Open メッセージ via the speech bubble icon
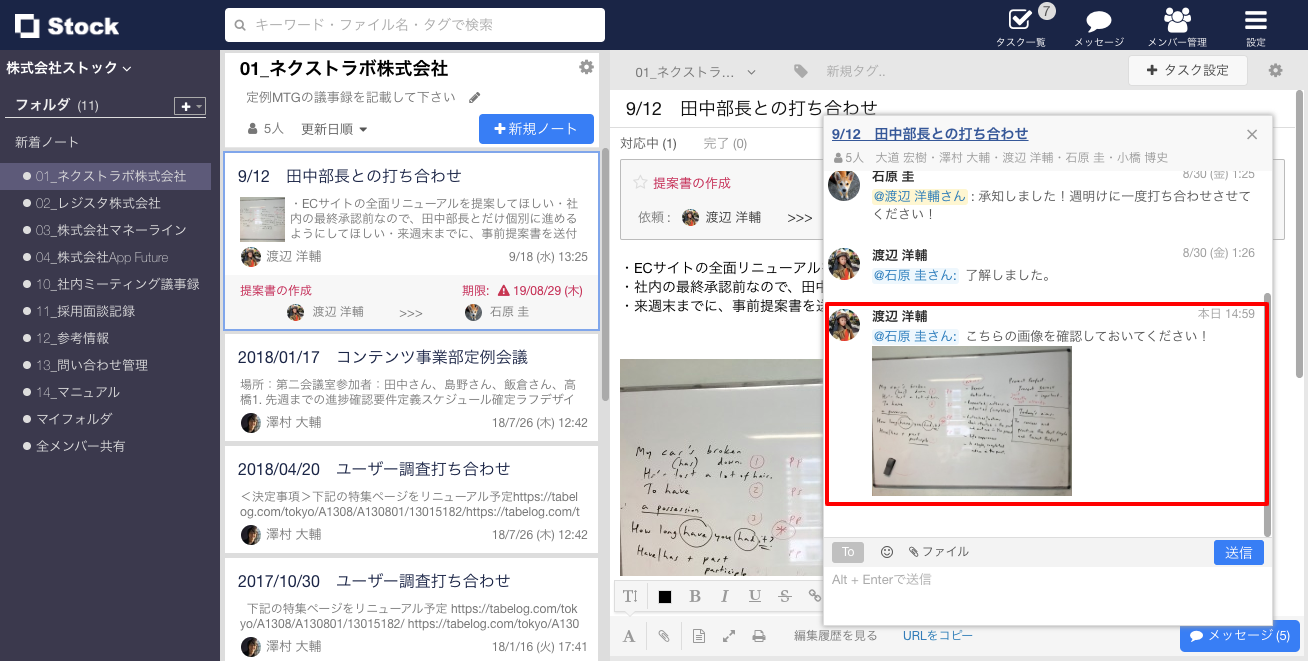 1100,21
